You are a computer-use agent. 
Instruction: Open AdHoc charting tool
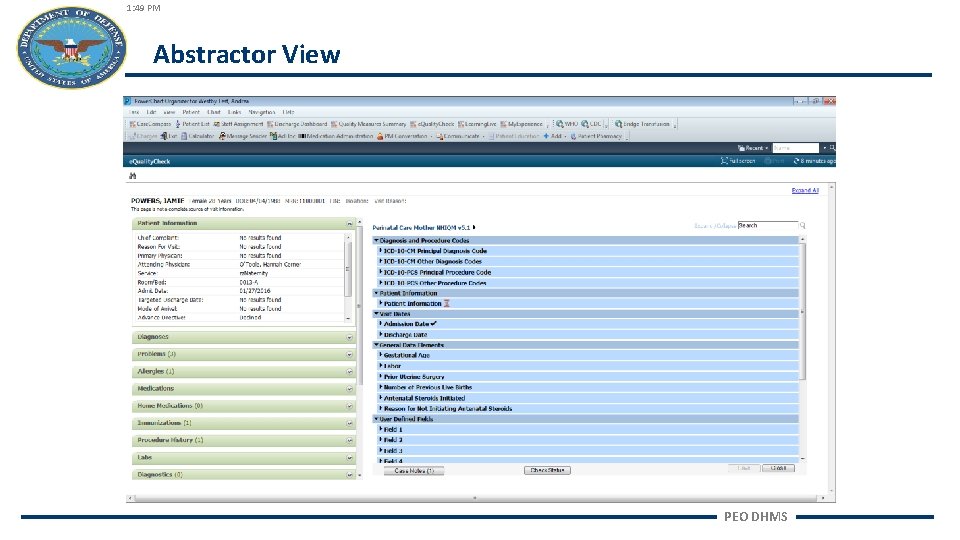click(x=282, y=136)
